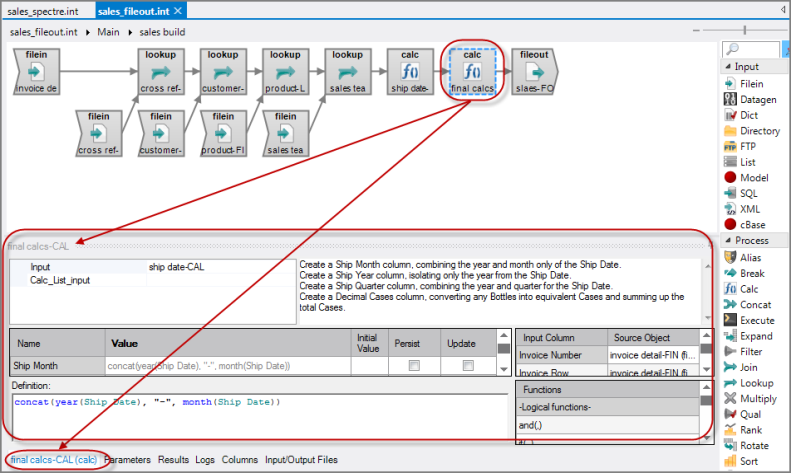Select the filein product-FI node
Image resolution: width=791 pixels, height=473 pixels.
[223, 134]
